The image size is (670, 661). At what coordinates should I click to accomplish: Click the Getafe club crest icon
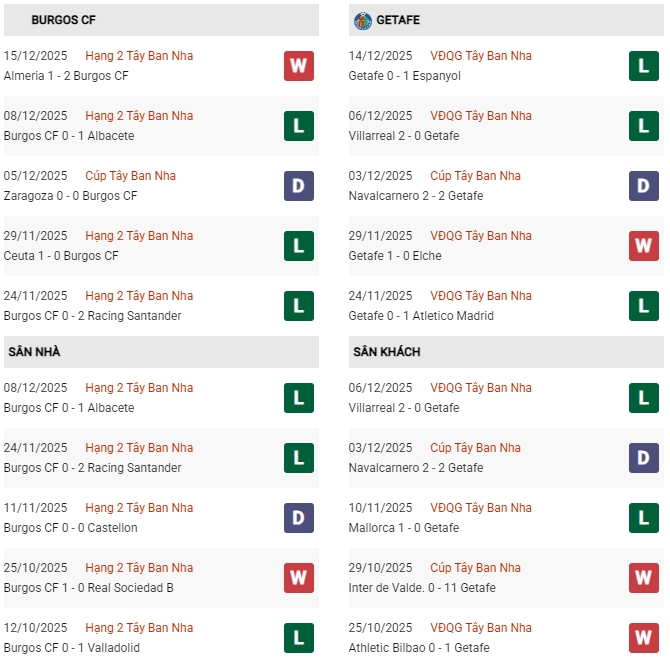point(362,20)
